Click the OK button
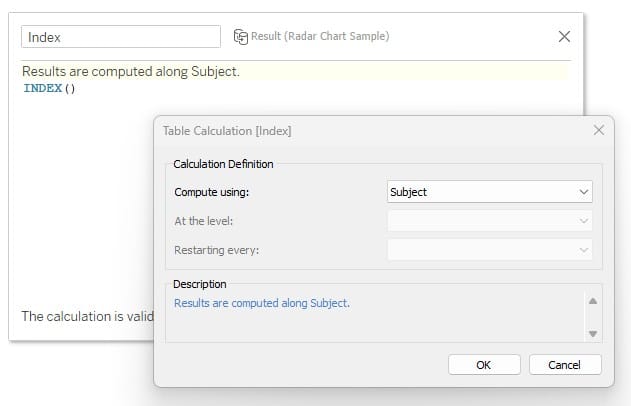Image resolution: width=631 pixels, height=406 pixels. click(x=484, y=365)
